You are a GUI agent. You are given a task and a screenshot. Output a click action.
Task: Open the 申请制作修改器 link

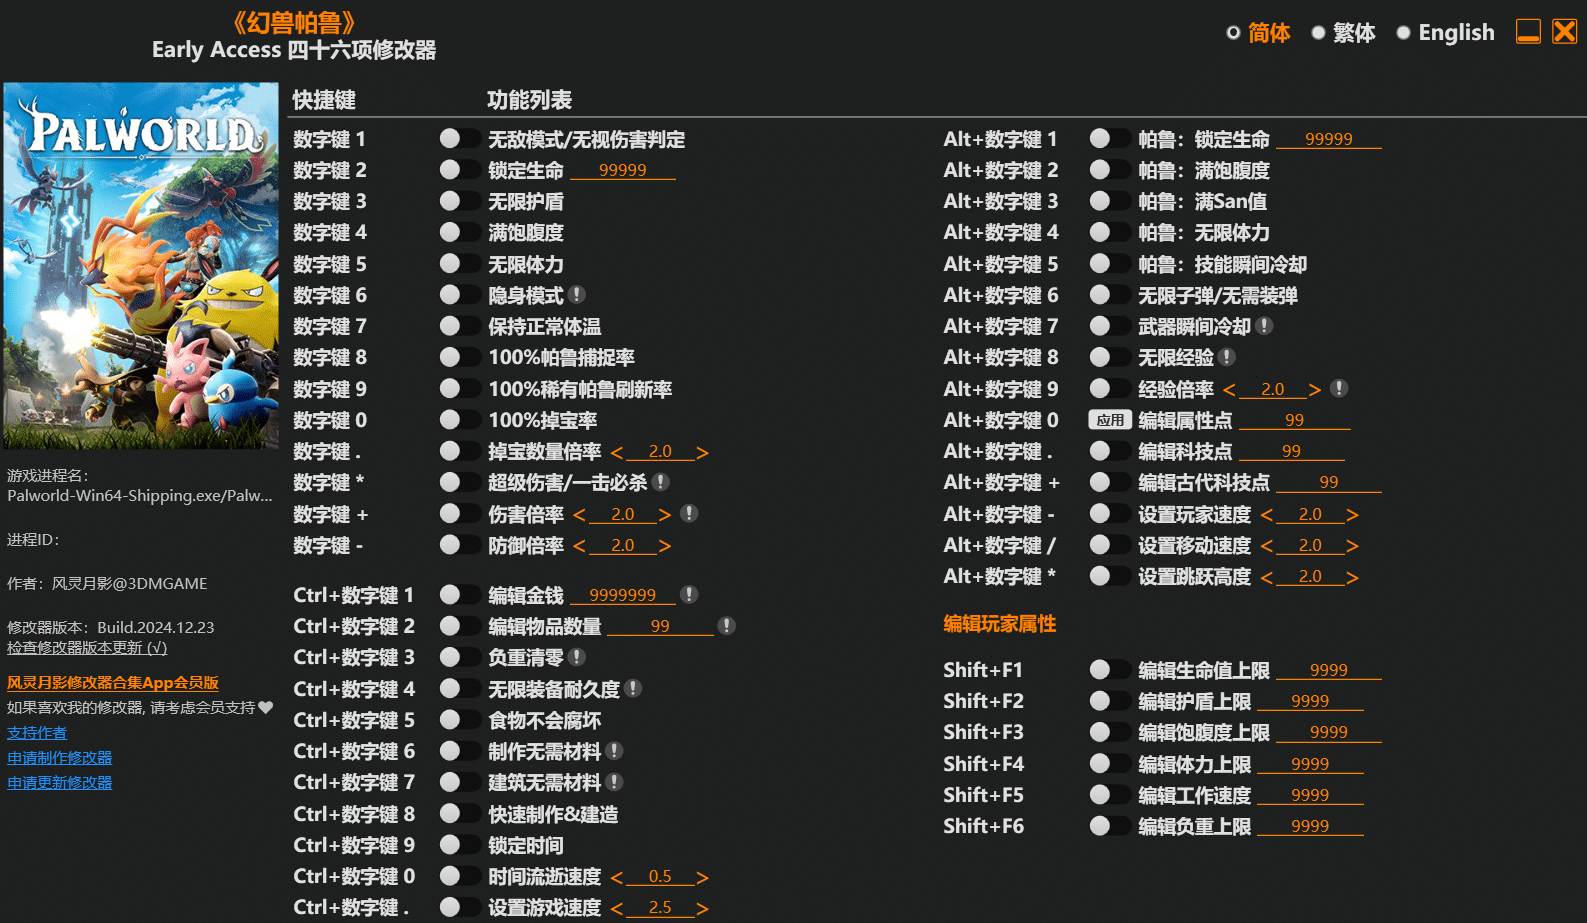point(60,758)
